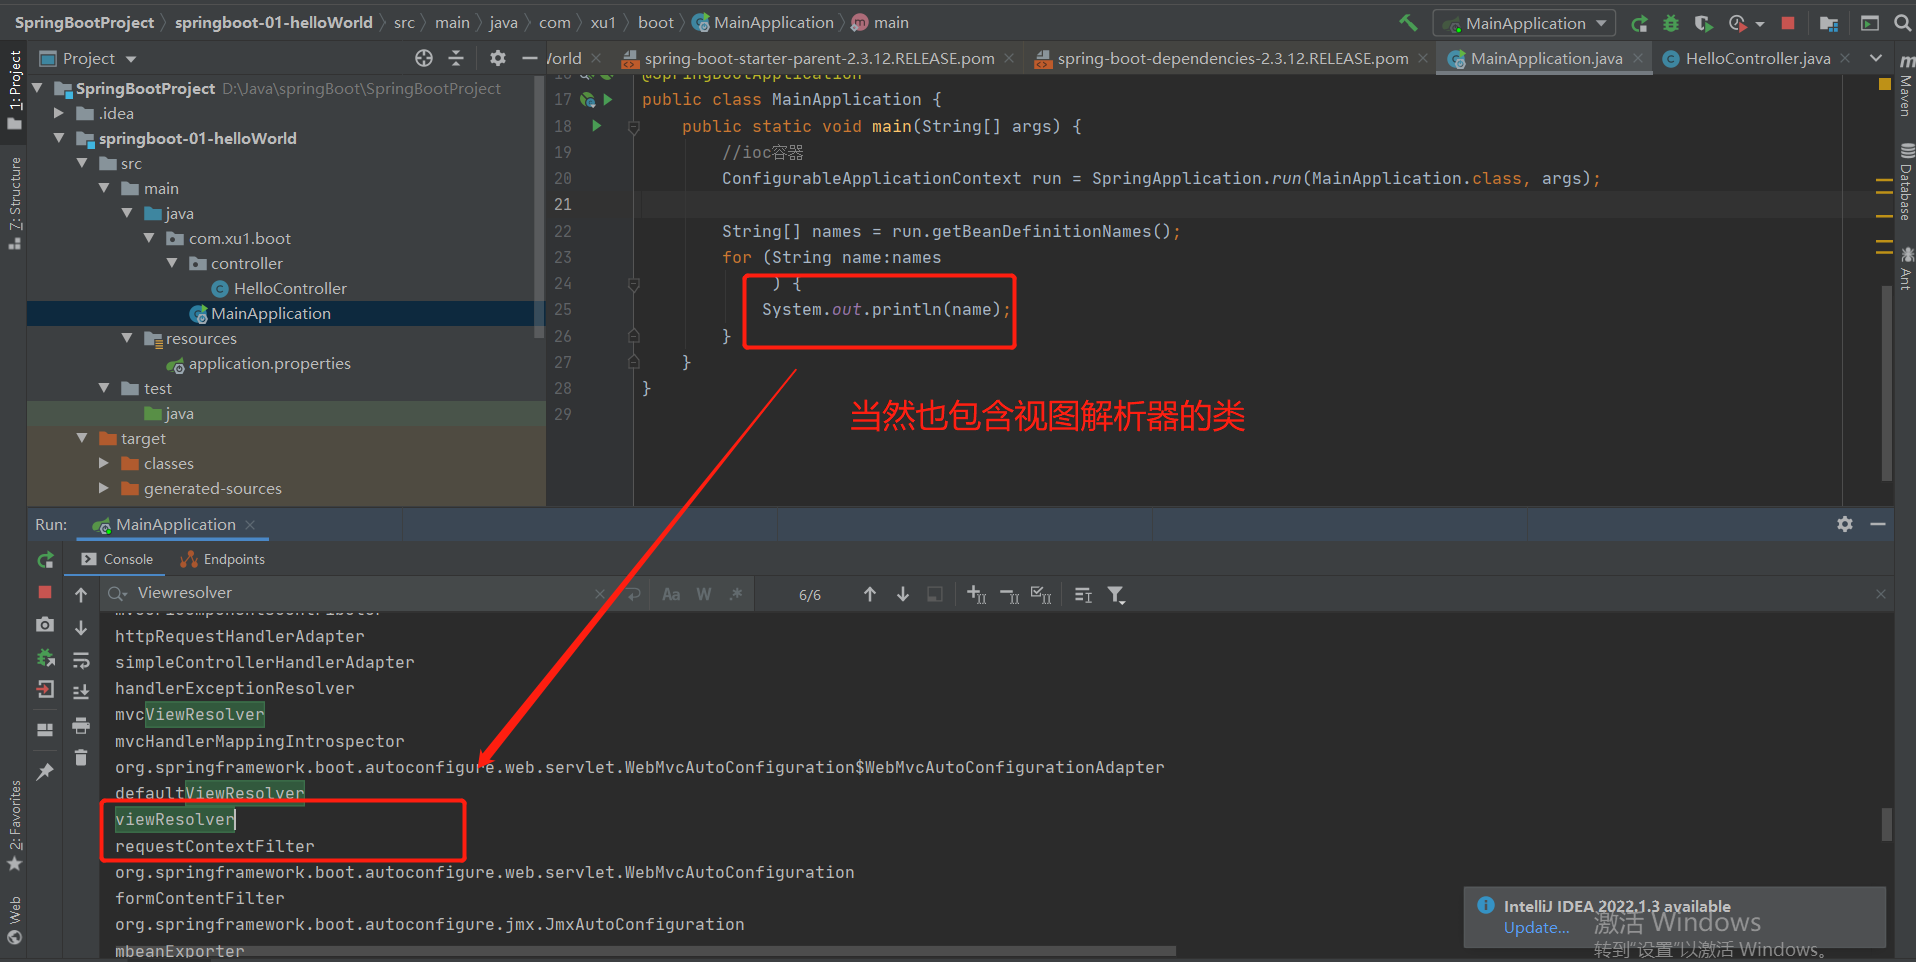1916x962 pixels.
Task: Expand the generated-sources folder
Action: click(104, 488)
